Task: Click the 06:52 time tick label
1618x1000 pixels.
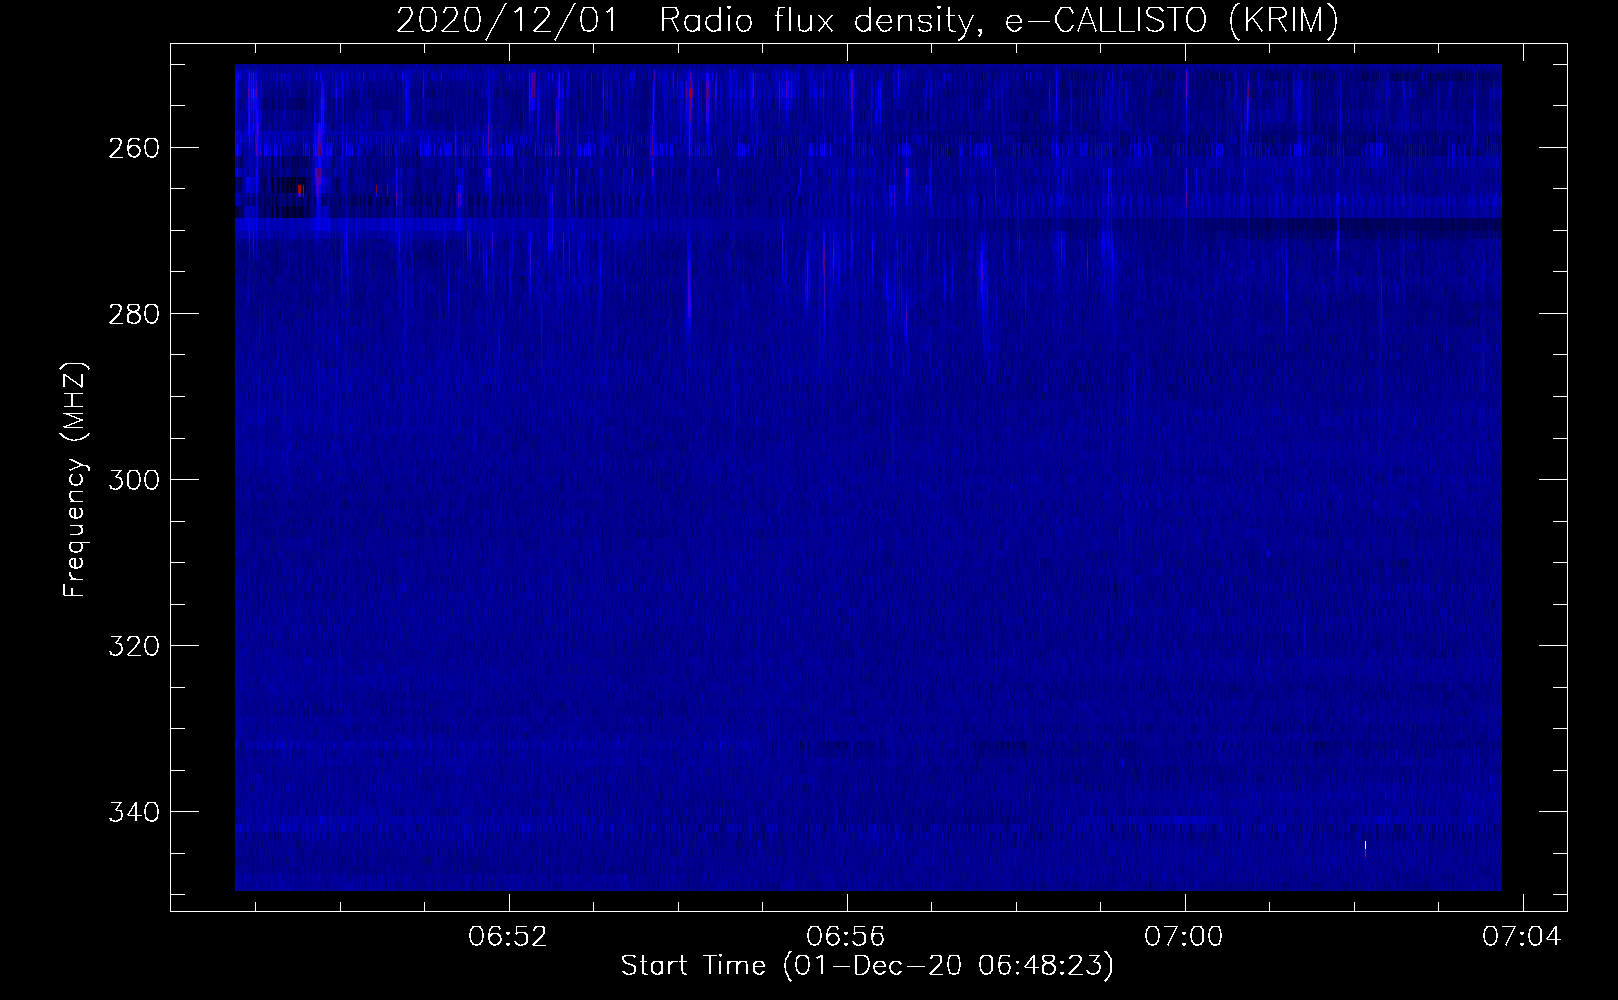Action: click(x=510, y=937)
